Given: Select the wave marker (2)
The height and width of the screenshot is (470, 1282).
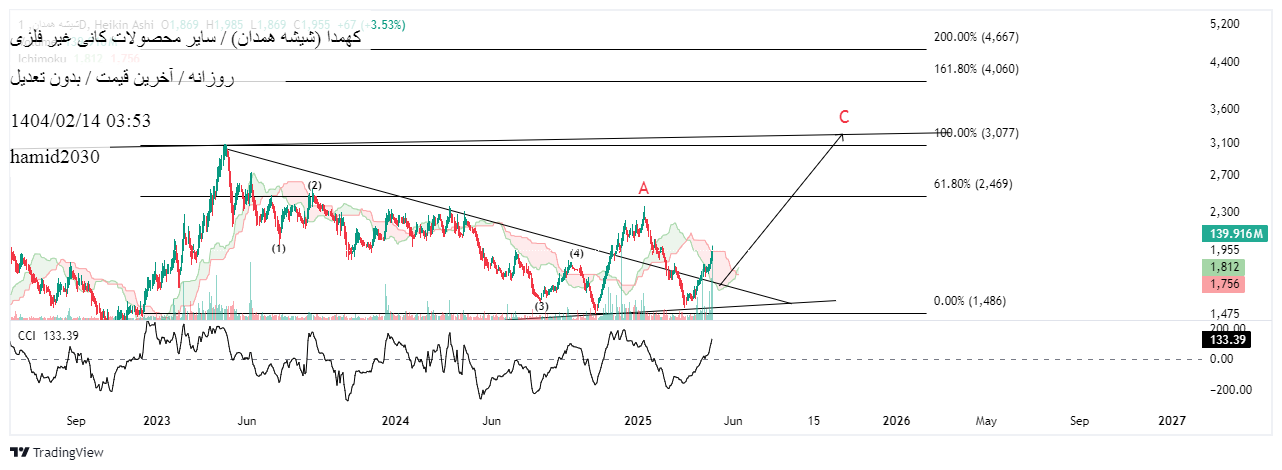Looking at the screenshot, I should [314, 185].
